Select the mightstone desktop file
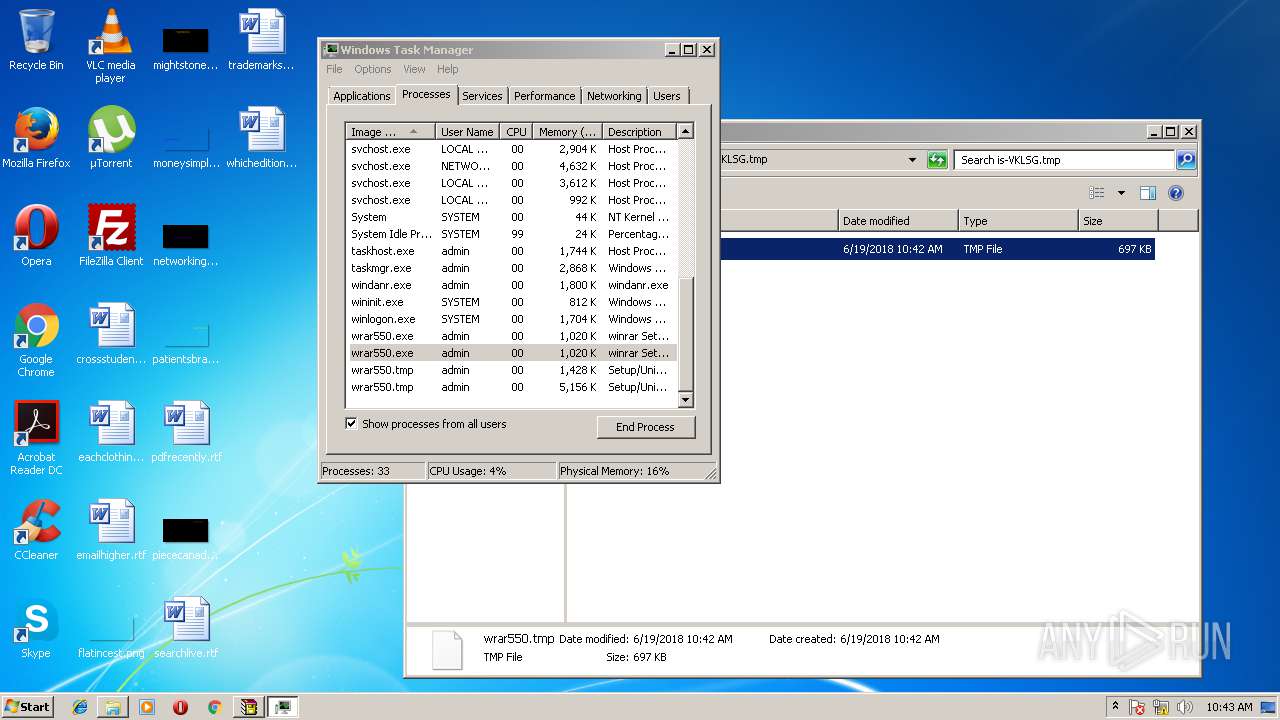Screen dimensions: 1280x720 coord(186,46)
